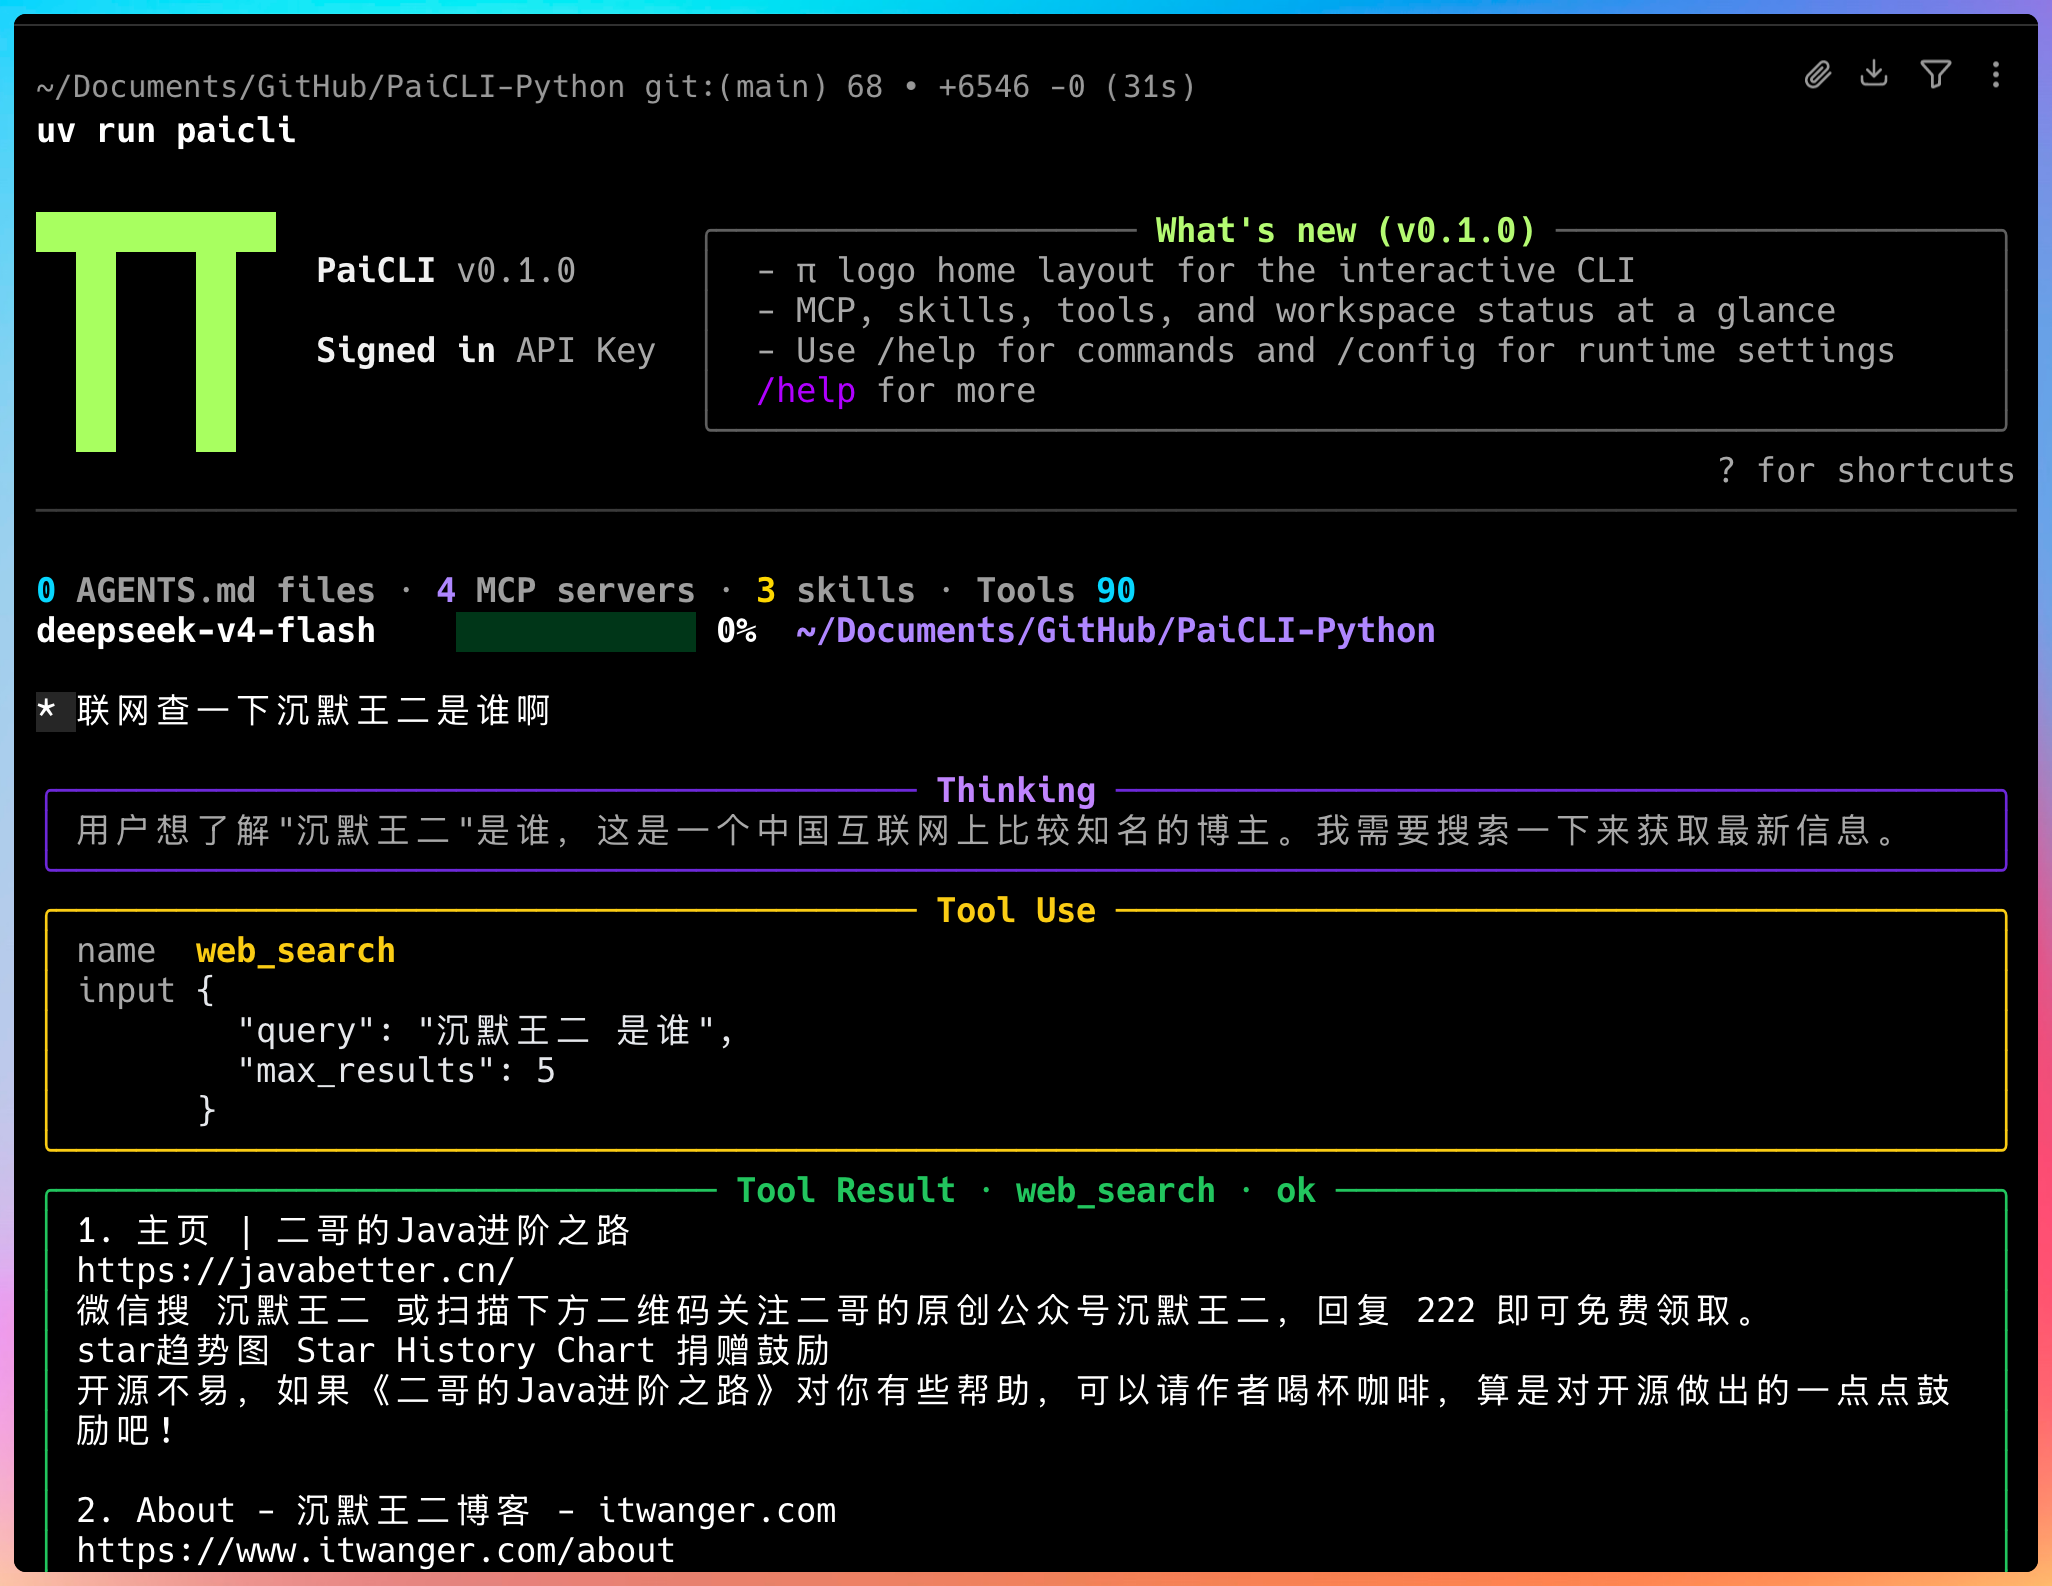The height and width of the screenshot is (1586, 2052).
Task: Click the 'Tools 90' status entry
Action: (x=1056, y=591)
